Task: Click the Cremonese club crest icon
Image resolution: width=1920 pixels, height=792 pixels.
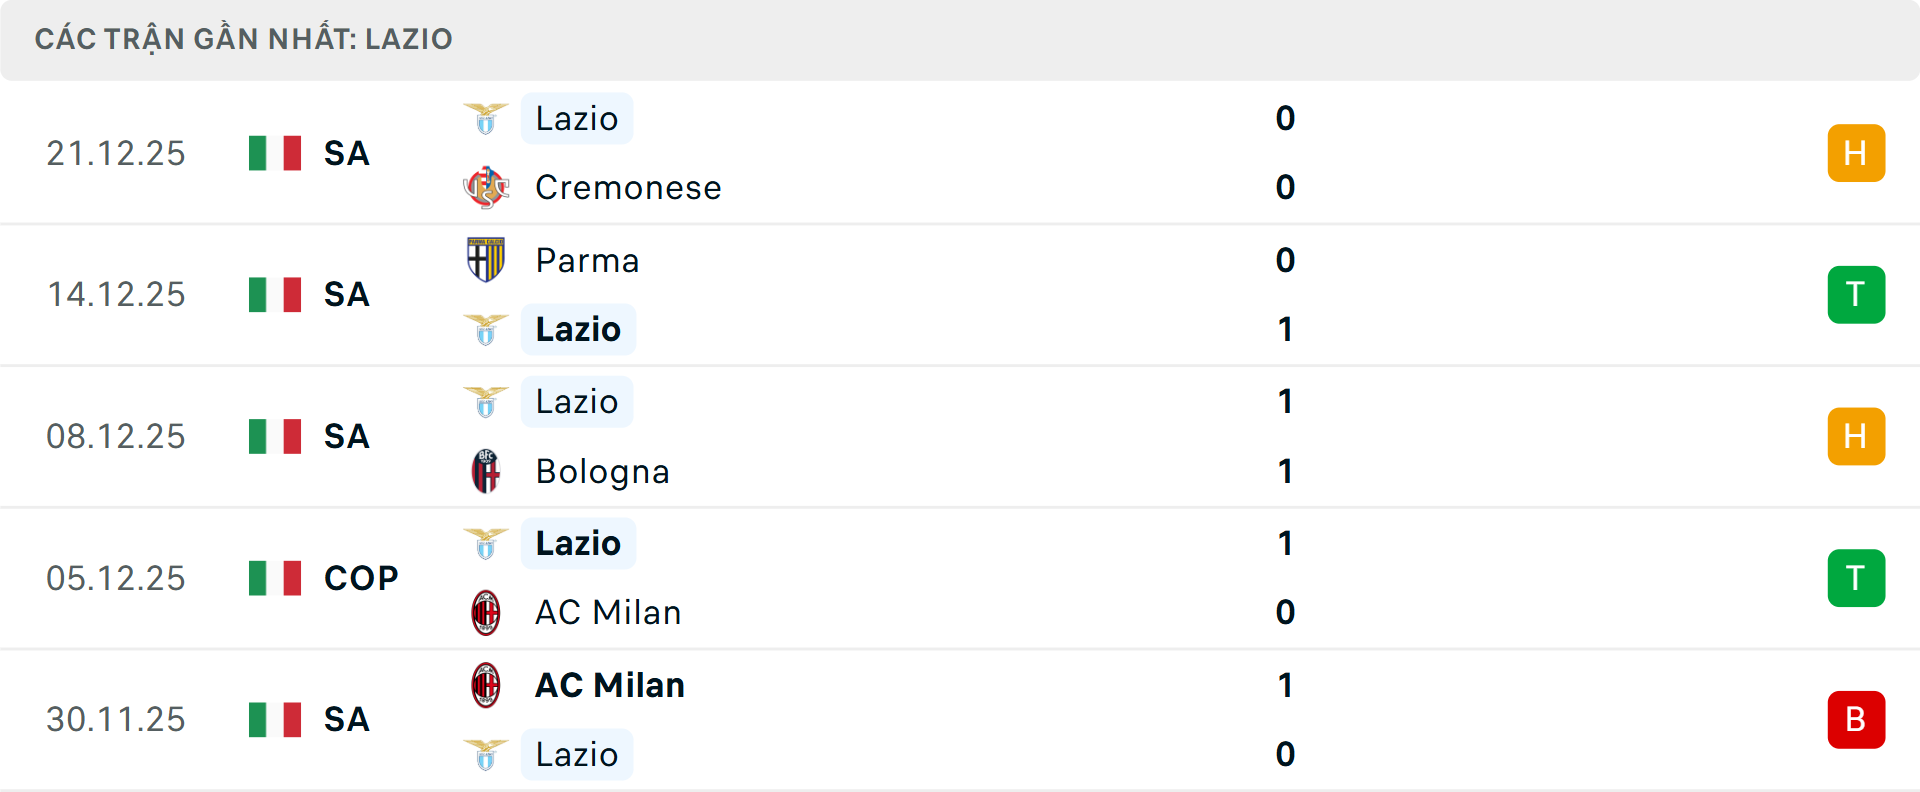Action: pos(486,187)
